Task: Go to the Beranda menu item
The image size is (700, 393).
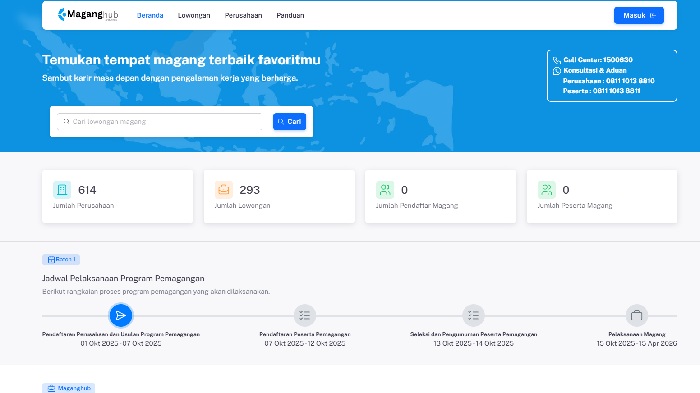Action: tap(150, 16)
